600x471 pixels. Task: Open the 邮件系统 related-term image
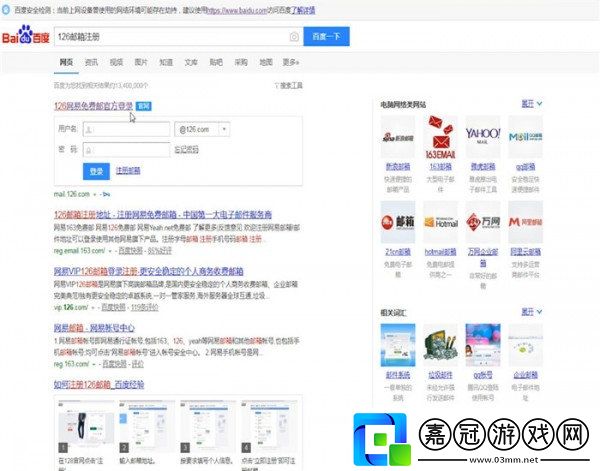coord(398,345)
